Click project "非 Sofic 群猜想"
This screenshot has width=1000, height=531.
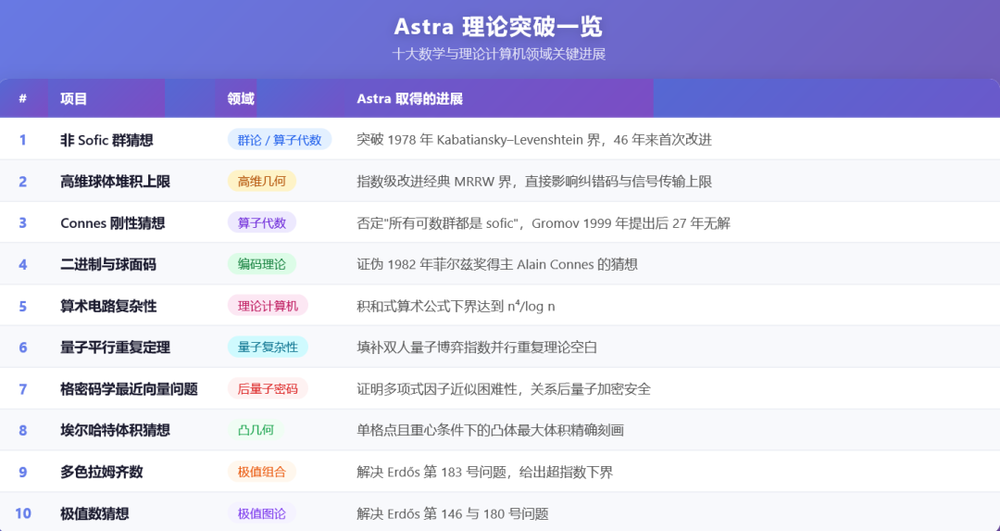coord(107,140)
